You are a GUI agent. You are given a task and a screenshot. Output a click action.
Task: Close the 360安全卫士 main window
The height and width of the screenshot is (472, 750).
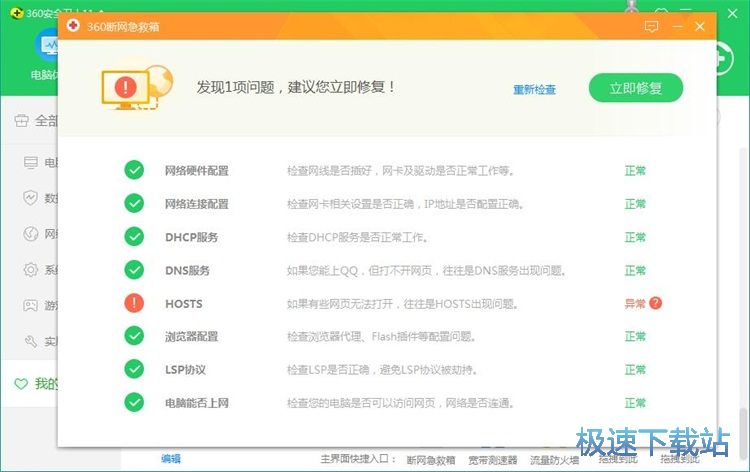pyautogui.click(x=732, y=13)
